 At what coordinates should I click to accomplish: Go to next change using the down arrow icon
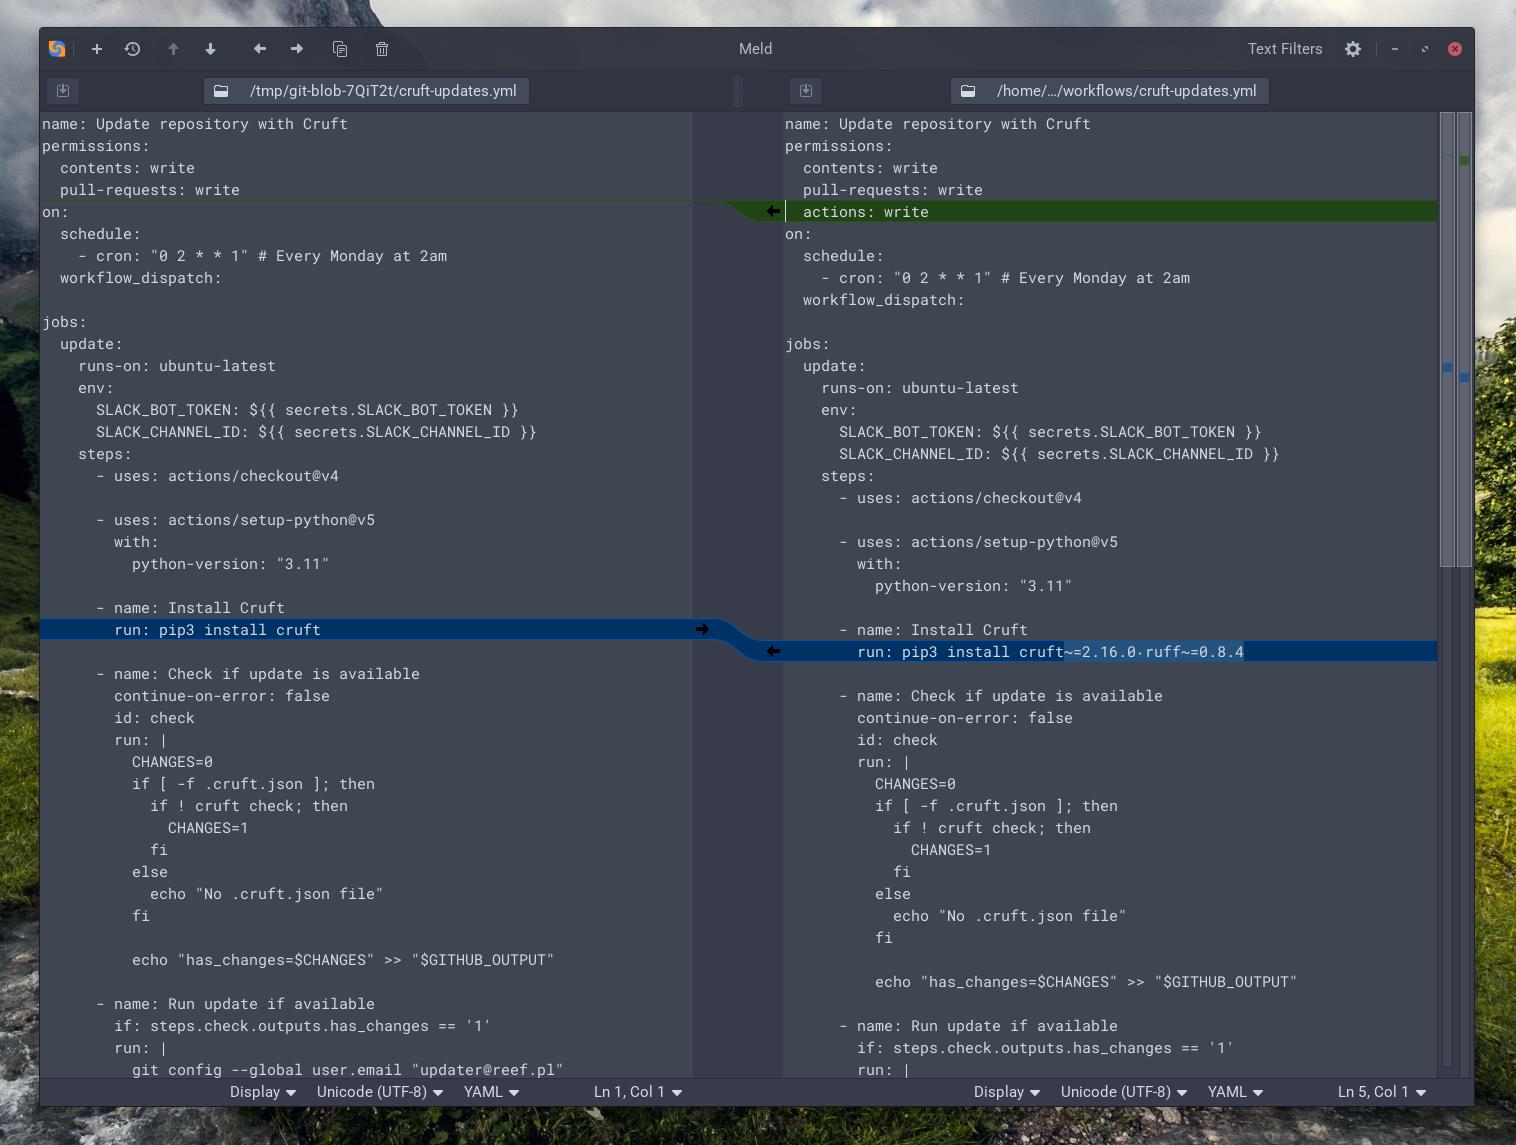(x=210, y=48)
